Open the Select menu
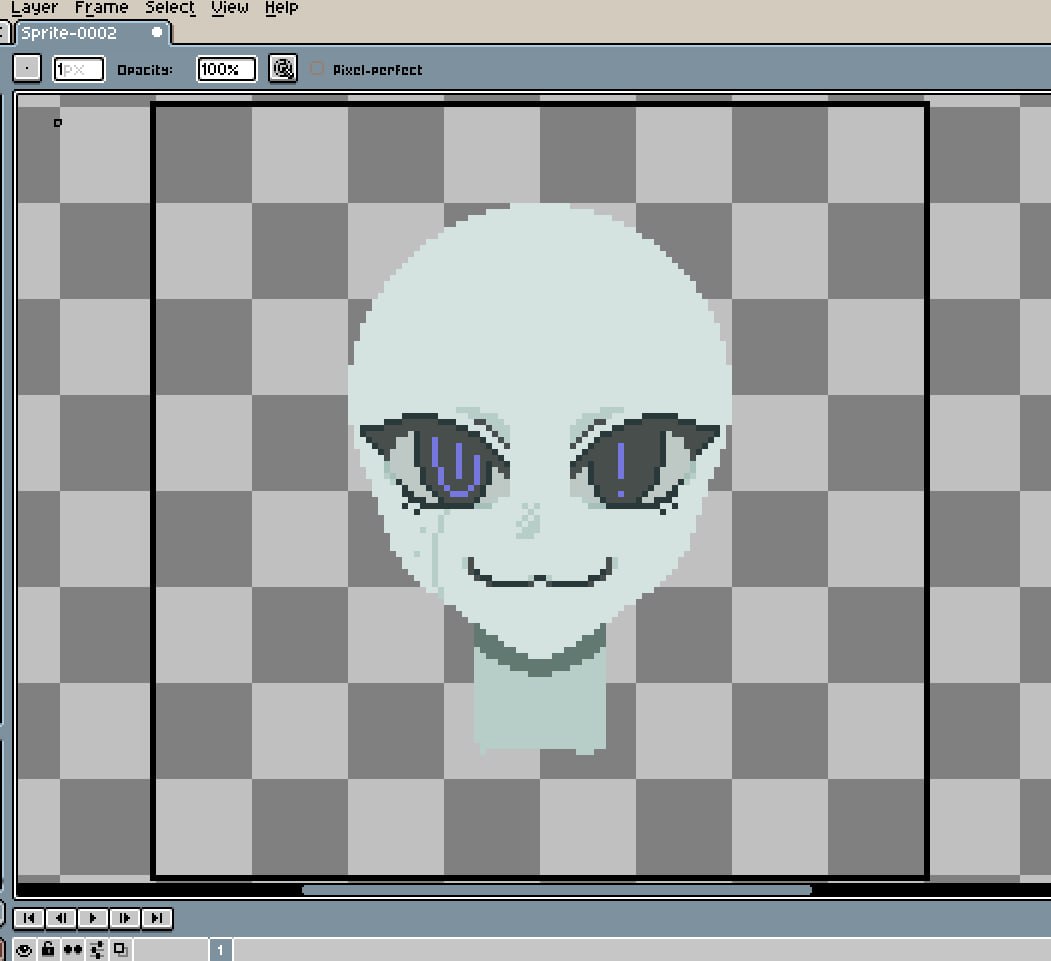Screen dimensions: 1051x961 170,8
